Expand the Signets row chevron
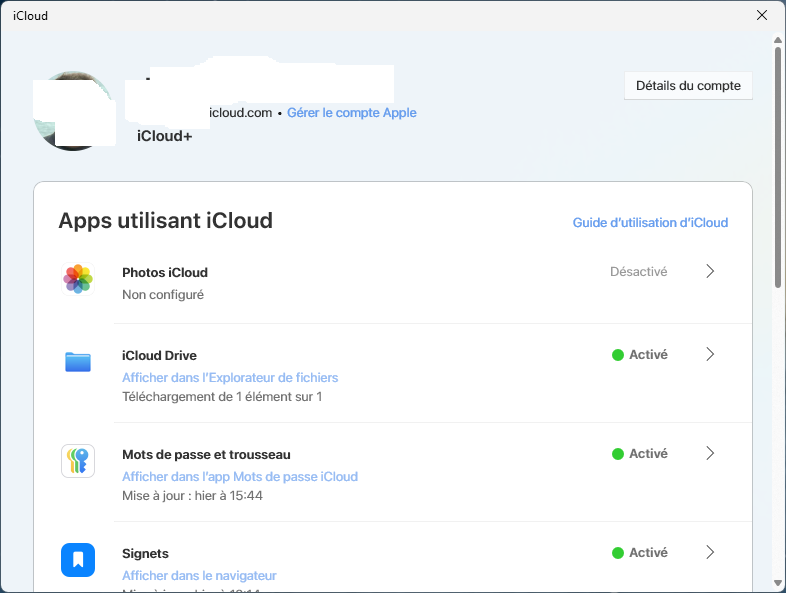Image resolution: width=786 pixels, height=593 pixels. pyautogui.click(x=710, y=552)
